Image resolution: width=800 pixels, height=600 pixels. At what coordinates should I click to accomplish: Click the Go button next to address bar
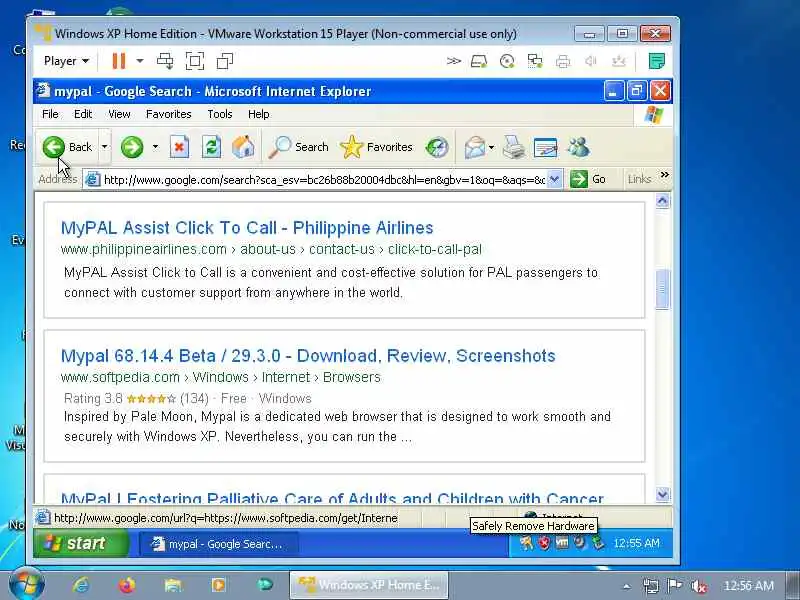[588, 179]
